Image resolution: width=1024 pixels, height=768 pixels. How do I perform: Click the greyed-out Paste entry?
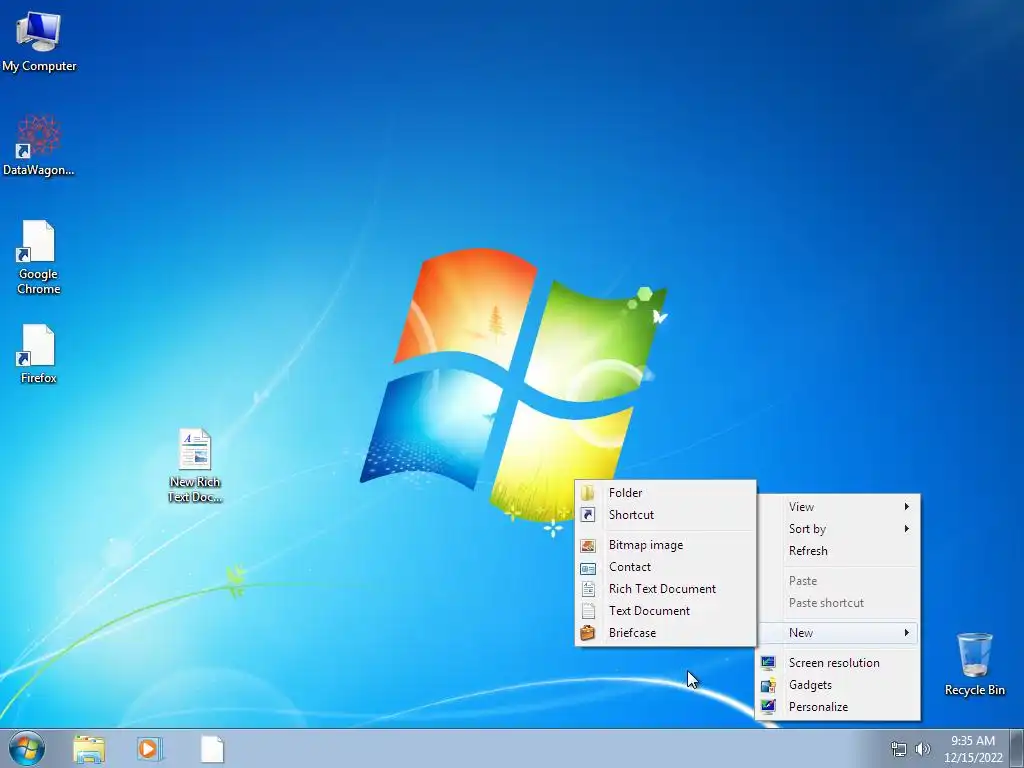(838, 581)
